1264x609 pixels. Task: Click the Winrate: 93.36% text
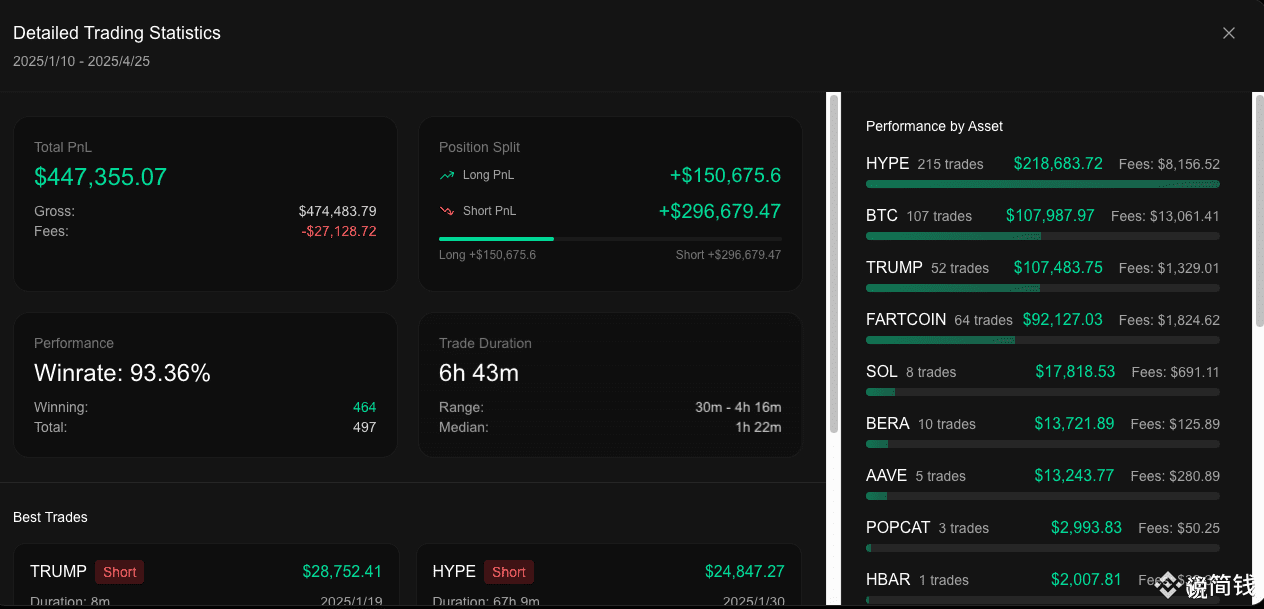(x=122, y=373)
